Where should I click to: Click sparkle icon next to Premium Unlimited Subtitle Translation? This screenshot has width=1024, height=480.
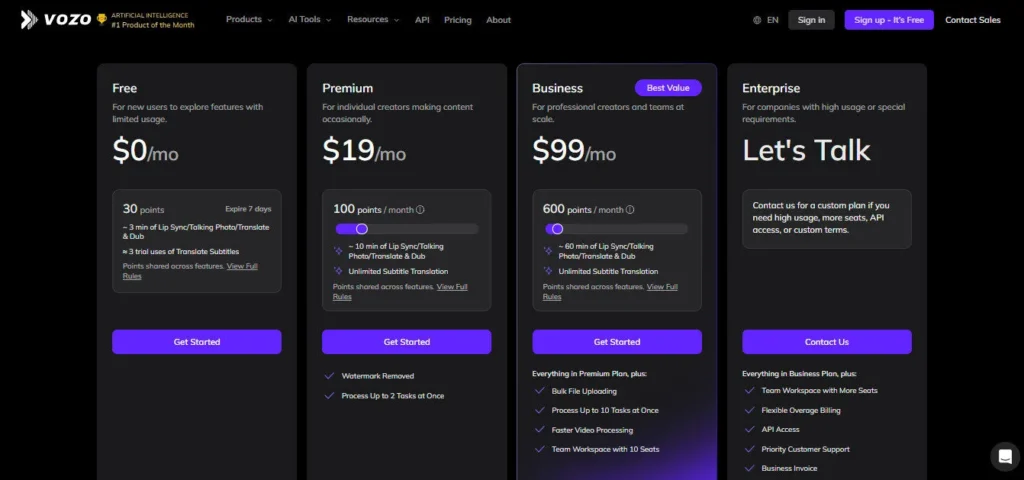coord(338,271)
